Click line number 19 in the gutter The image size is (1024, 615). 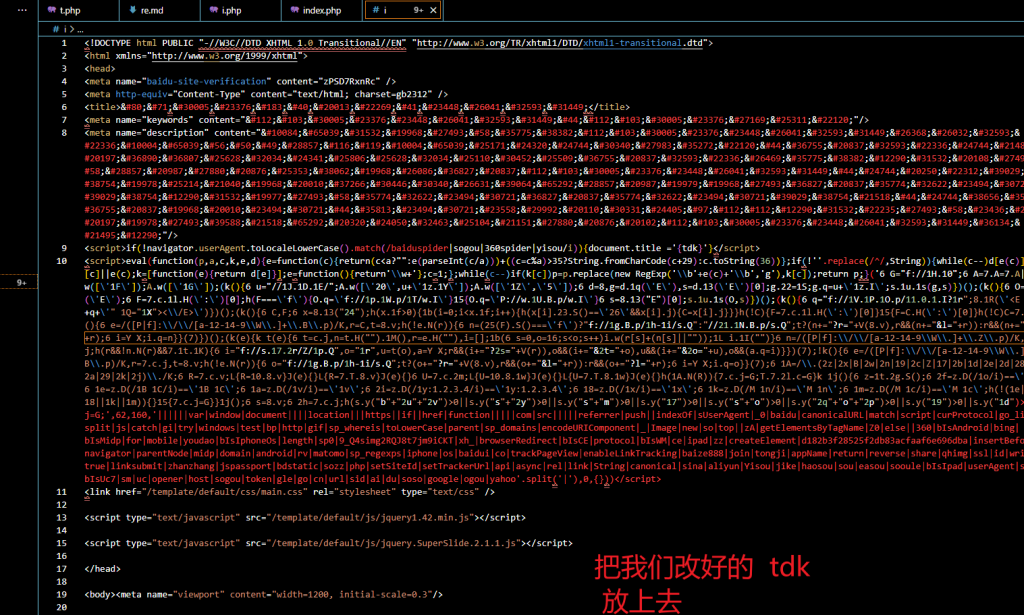point(63,594)
